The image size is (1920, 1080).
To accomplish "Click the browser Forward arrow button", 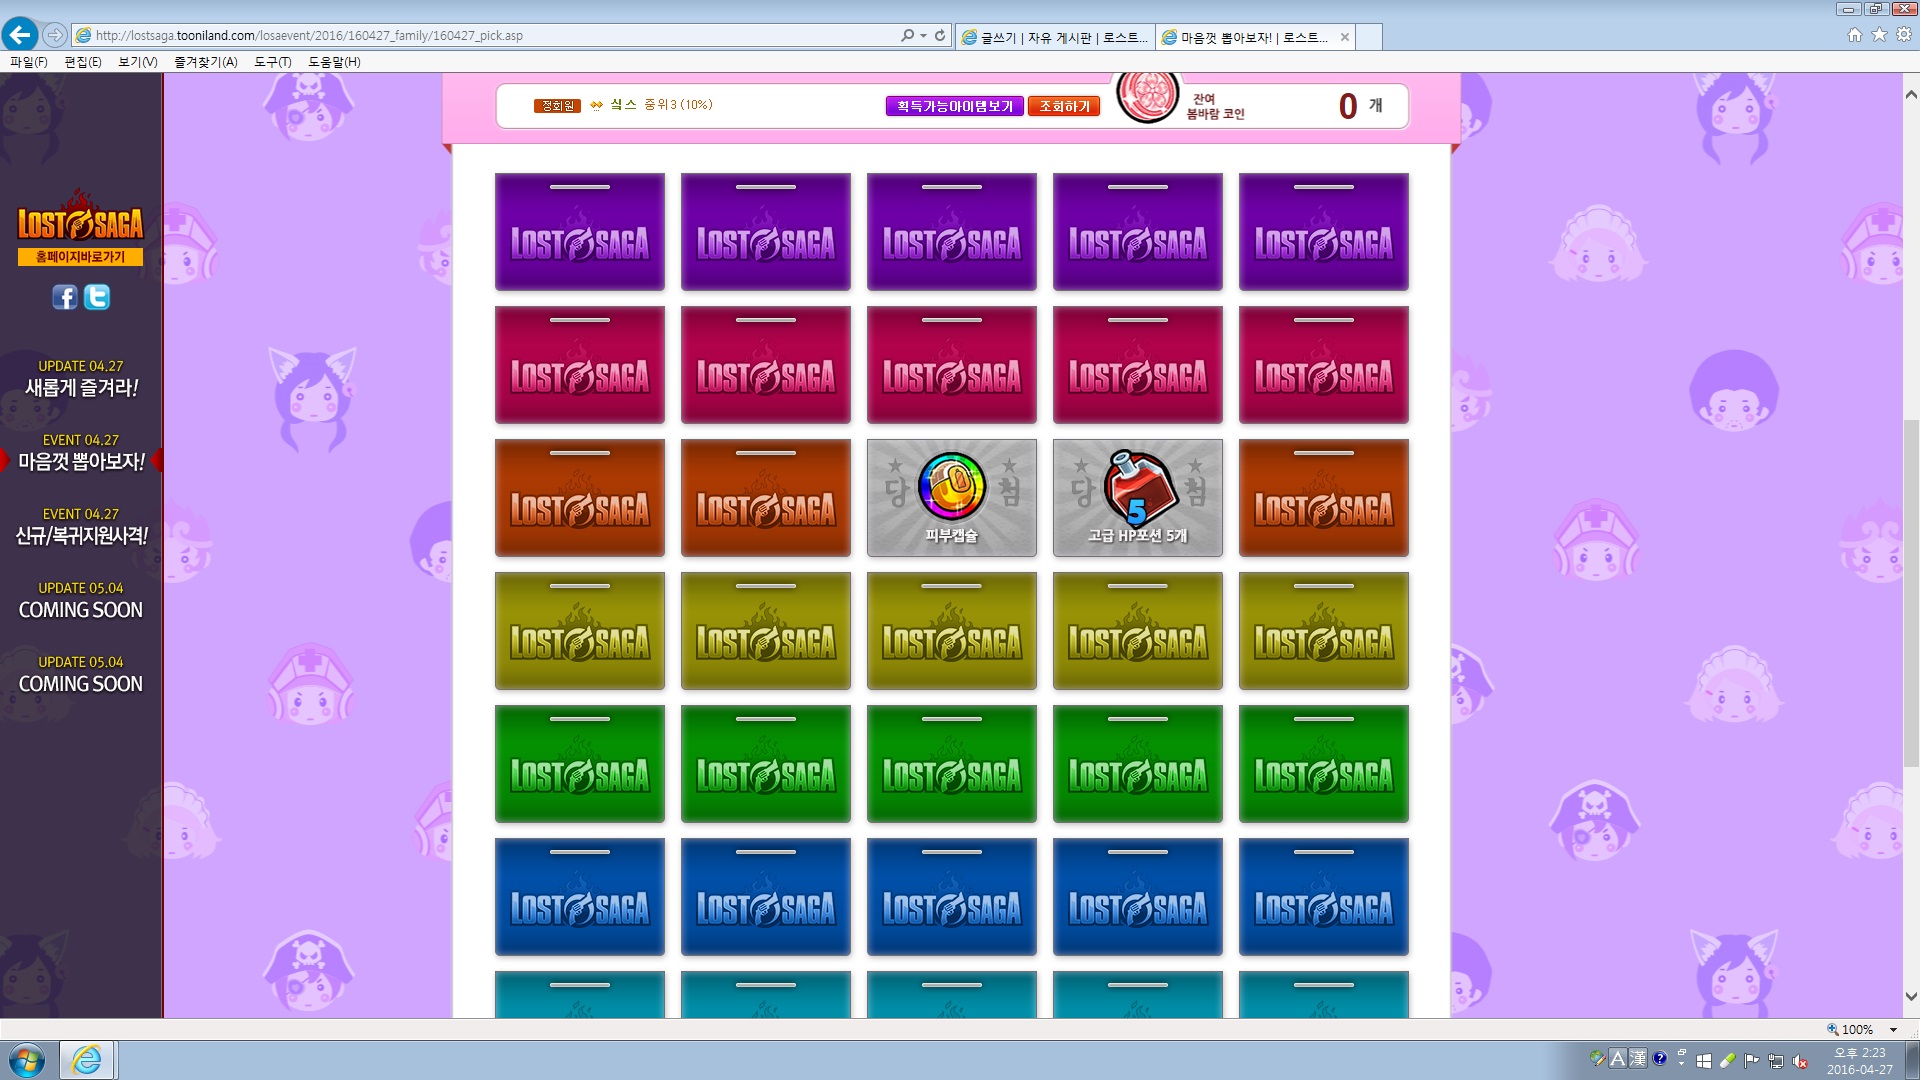I will pyautogui.click(x=55, y=35).
